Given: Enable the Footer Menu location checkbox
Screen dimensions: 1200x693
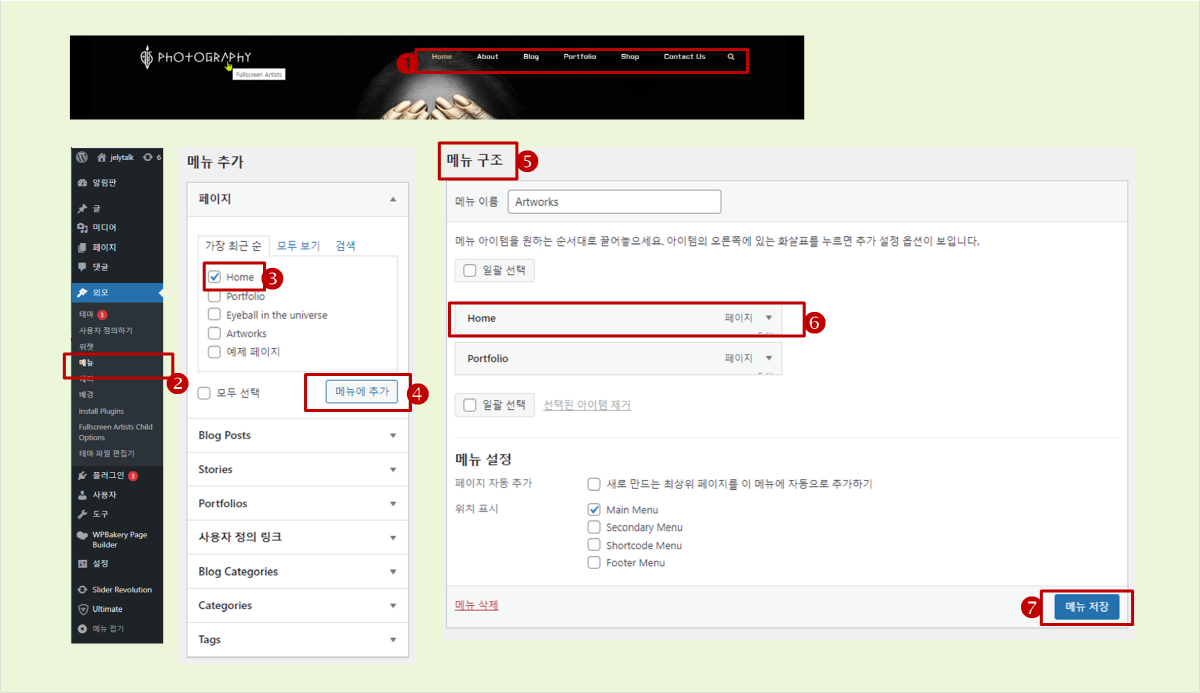Looking at the screenshot, I should click(594, 563).
